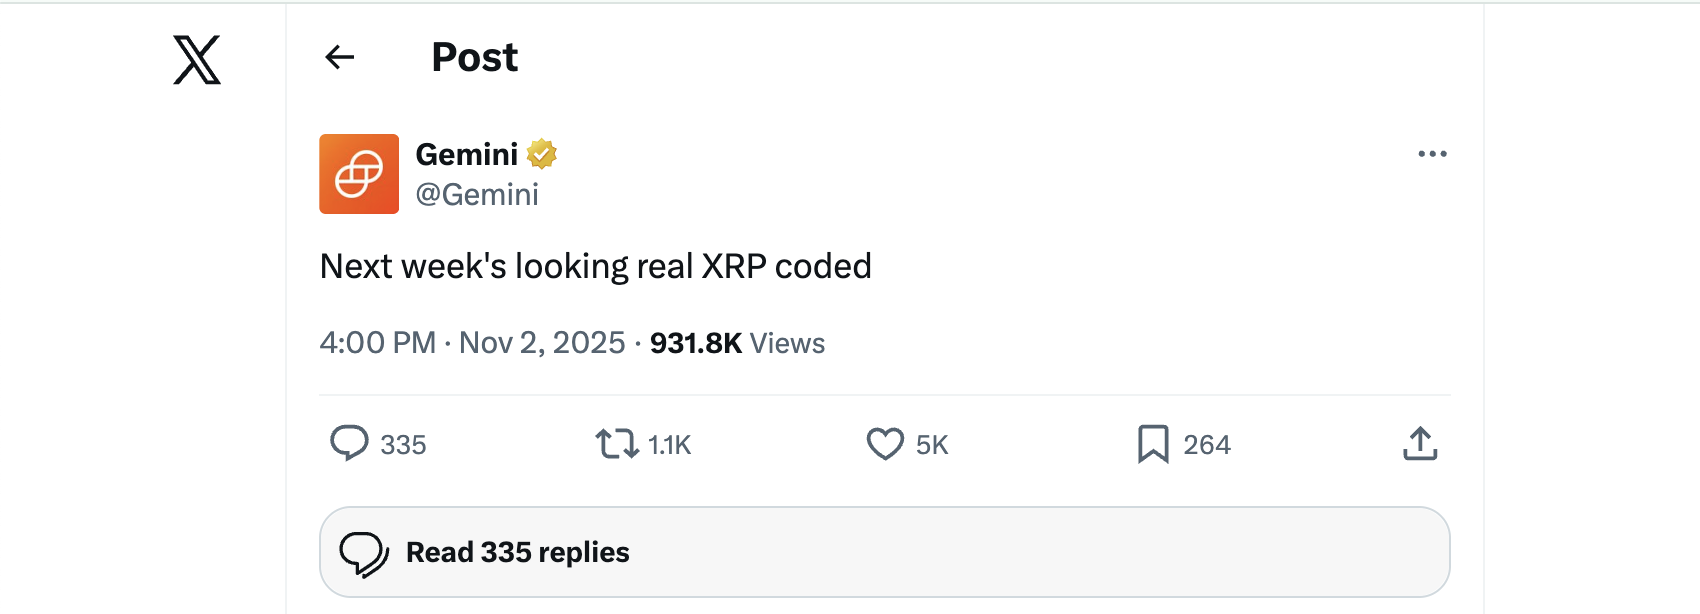The image size is (1700, 614).
Task: View the 931.8K Views analytics
Action: click(737, 343)
